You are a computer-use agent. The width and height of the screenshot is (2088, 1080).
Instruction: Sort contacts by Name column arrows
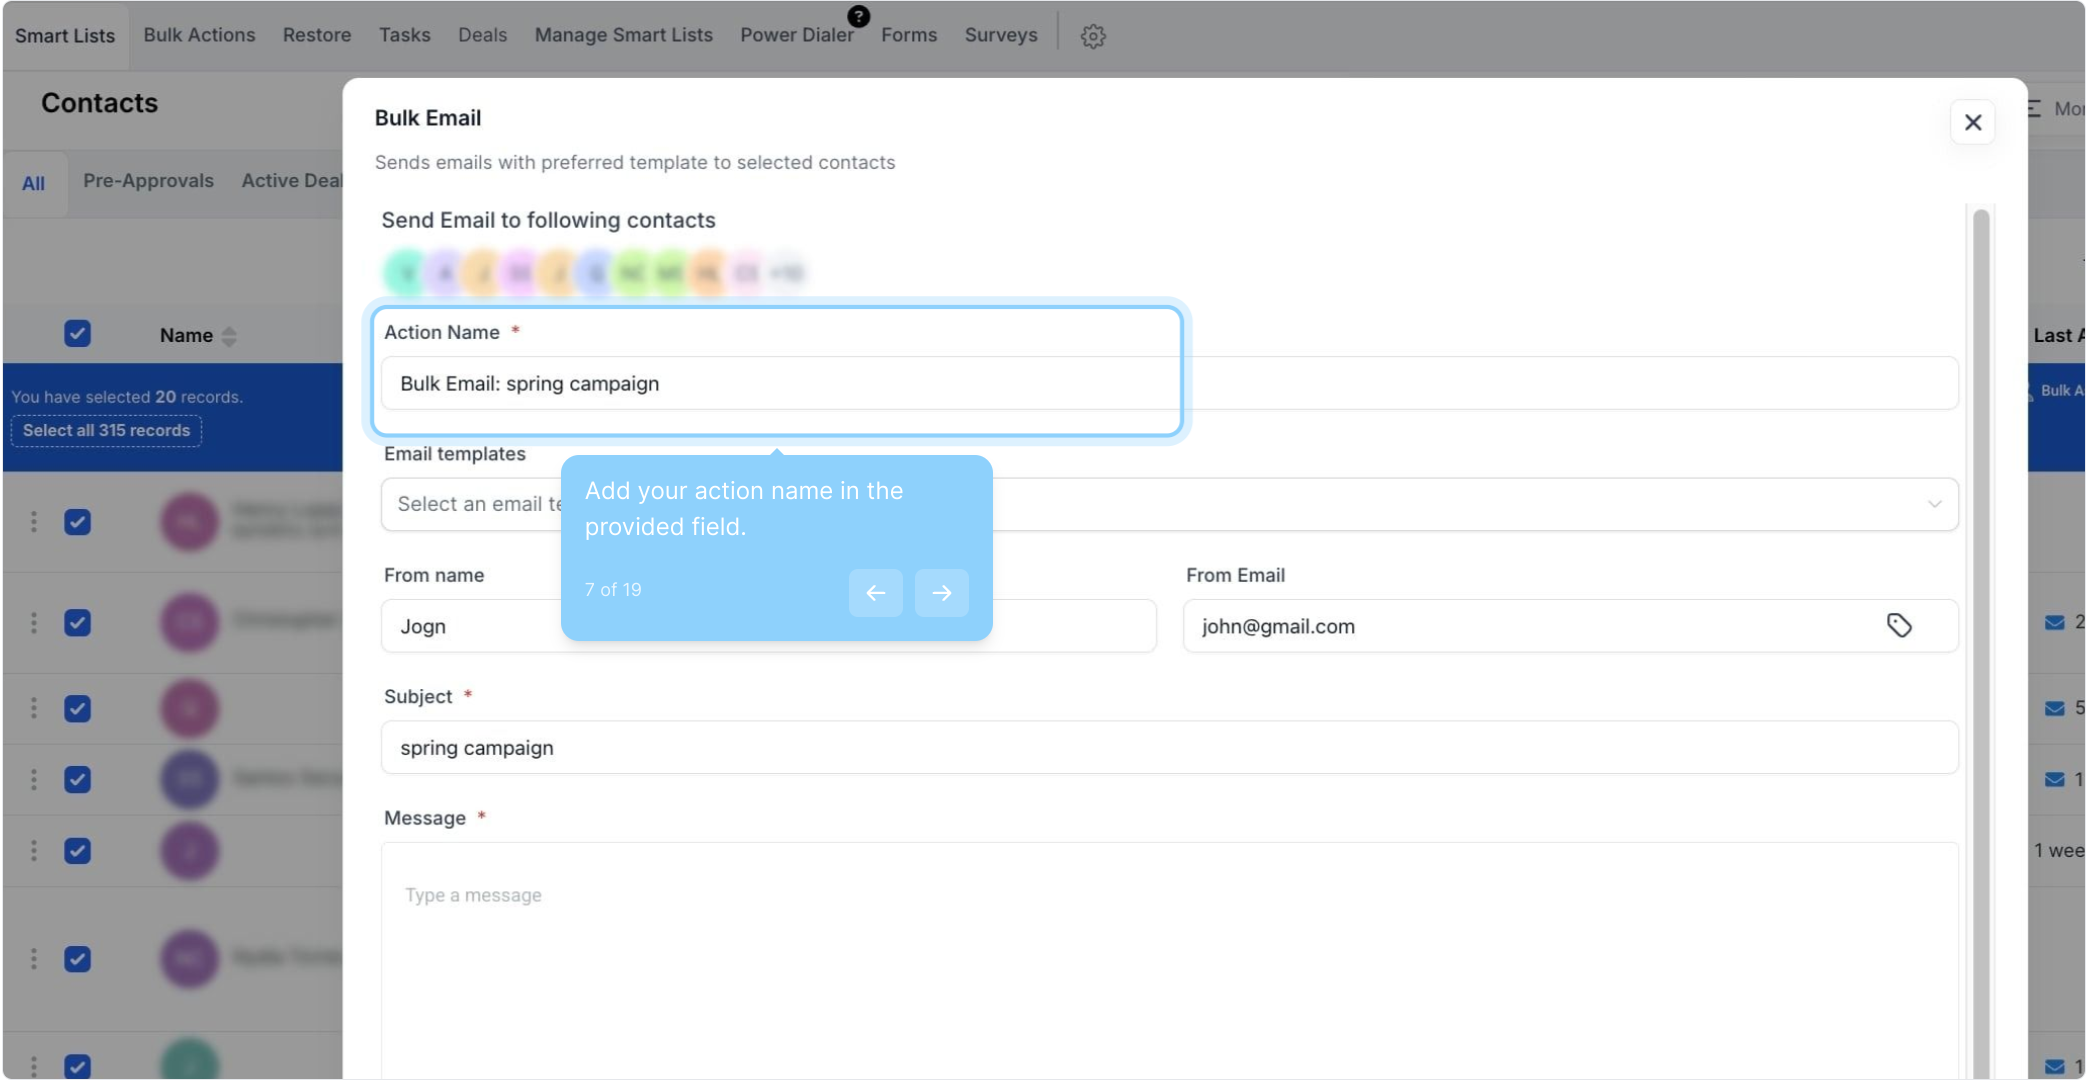[229, 336]
